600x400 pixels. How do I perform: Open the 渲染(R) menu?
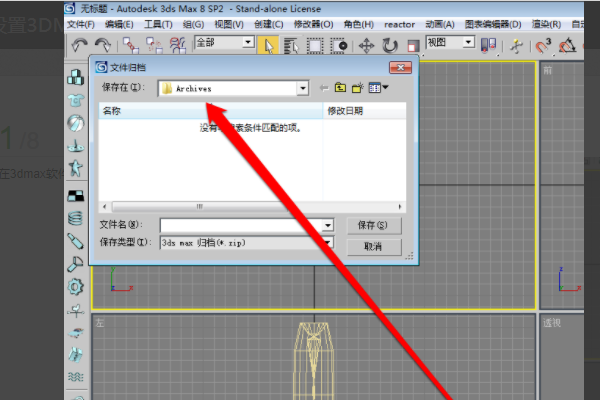coord(546,24)
